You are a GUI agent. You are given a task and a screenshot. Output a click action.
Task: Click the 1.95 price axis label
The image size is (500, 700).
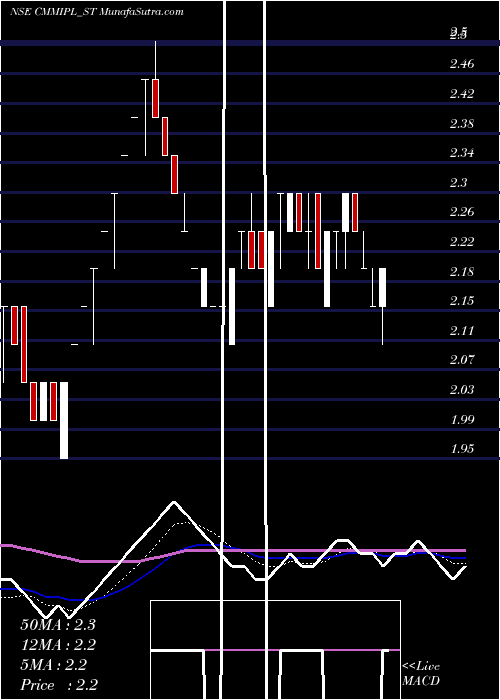click(x=462, y=449)
